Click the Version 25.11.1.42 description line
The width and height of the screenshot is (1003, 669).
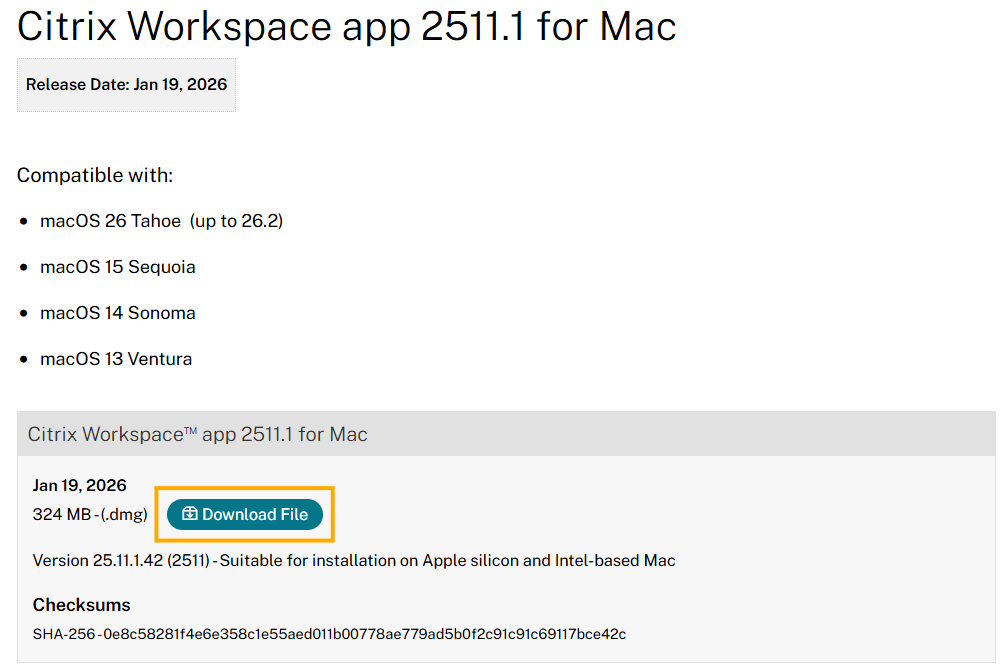(x=354, y=561)
